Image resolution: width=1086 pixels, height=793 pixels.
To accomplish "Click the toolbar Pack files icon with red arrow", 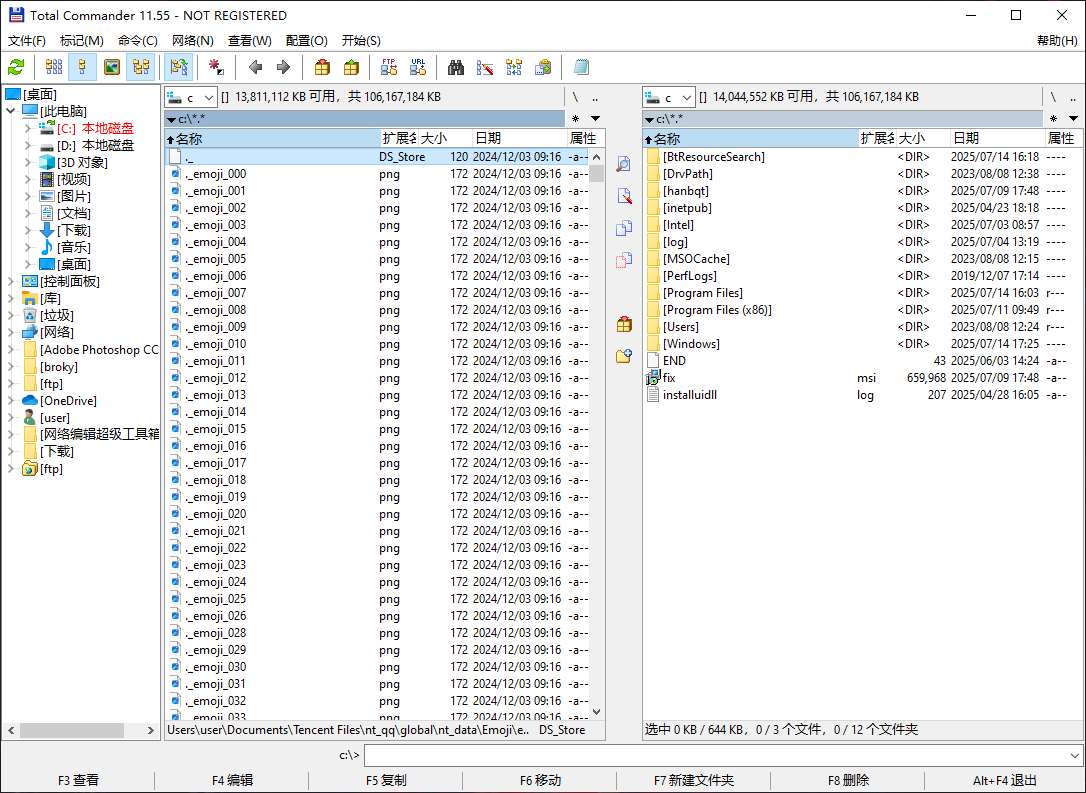I will (322, 67).
